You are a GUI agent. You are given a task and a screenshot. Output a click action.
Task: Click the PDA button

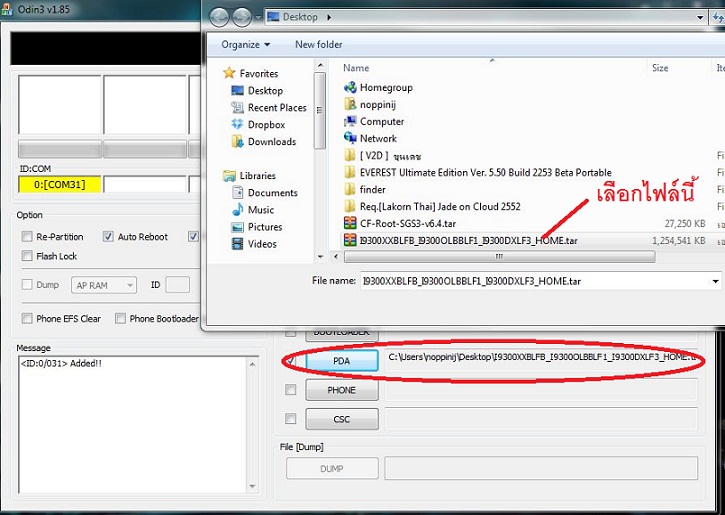342,361
